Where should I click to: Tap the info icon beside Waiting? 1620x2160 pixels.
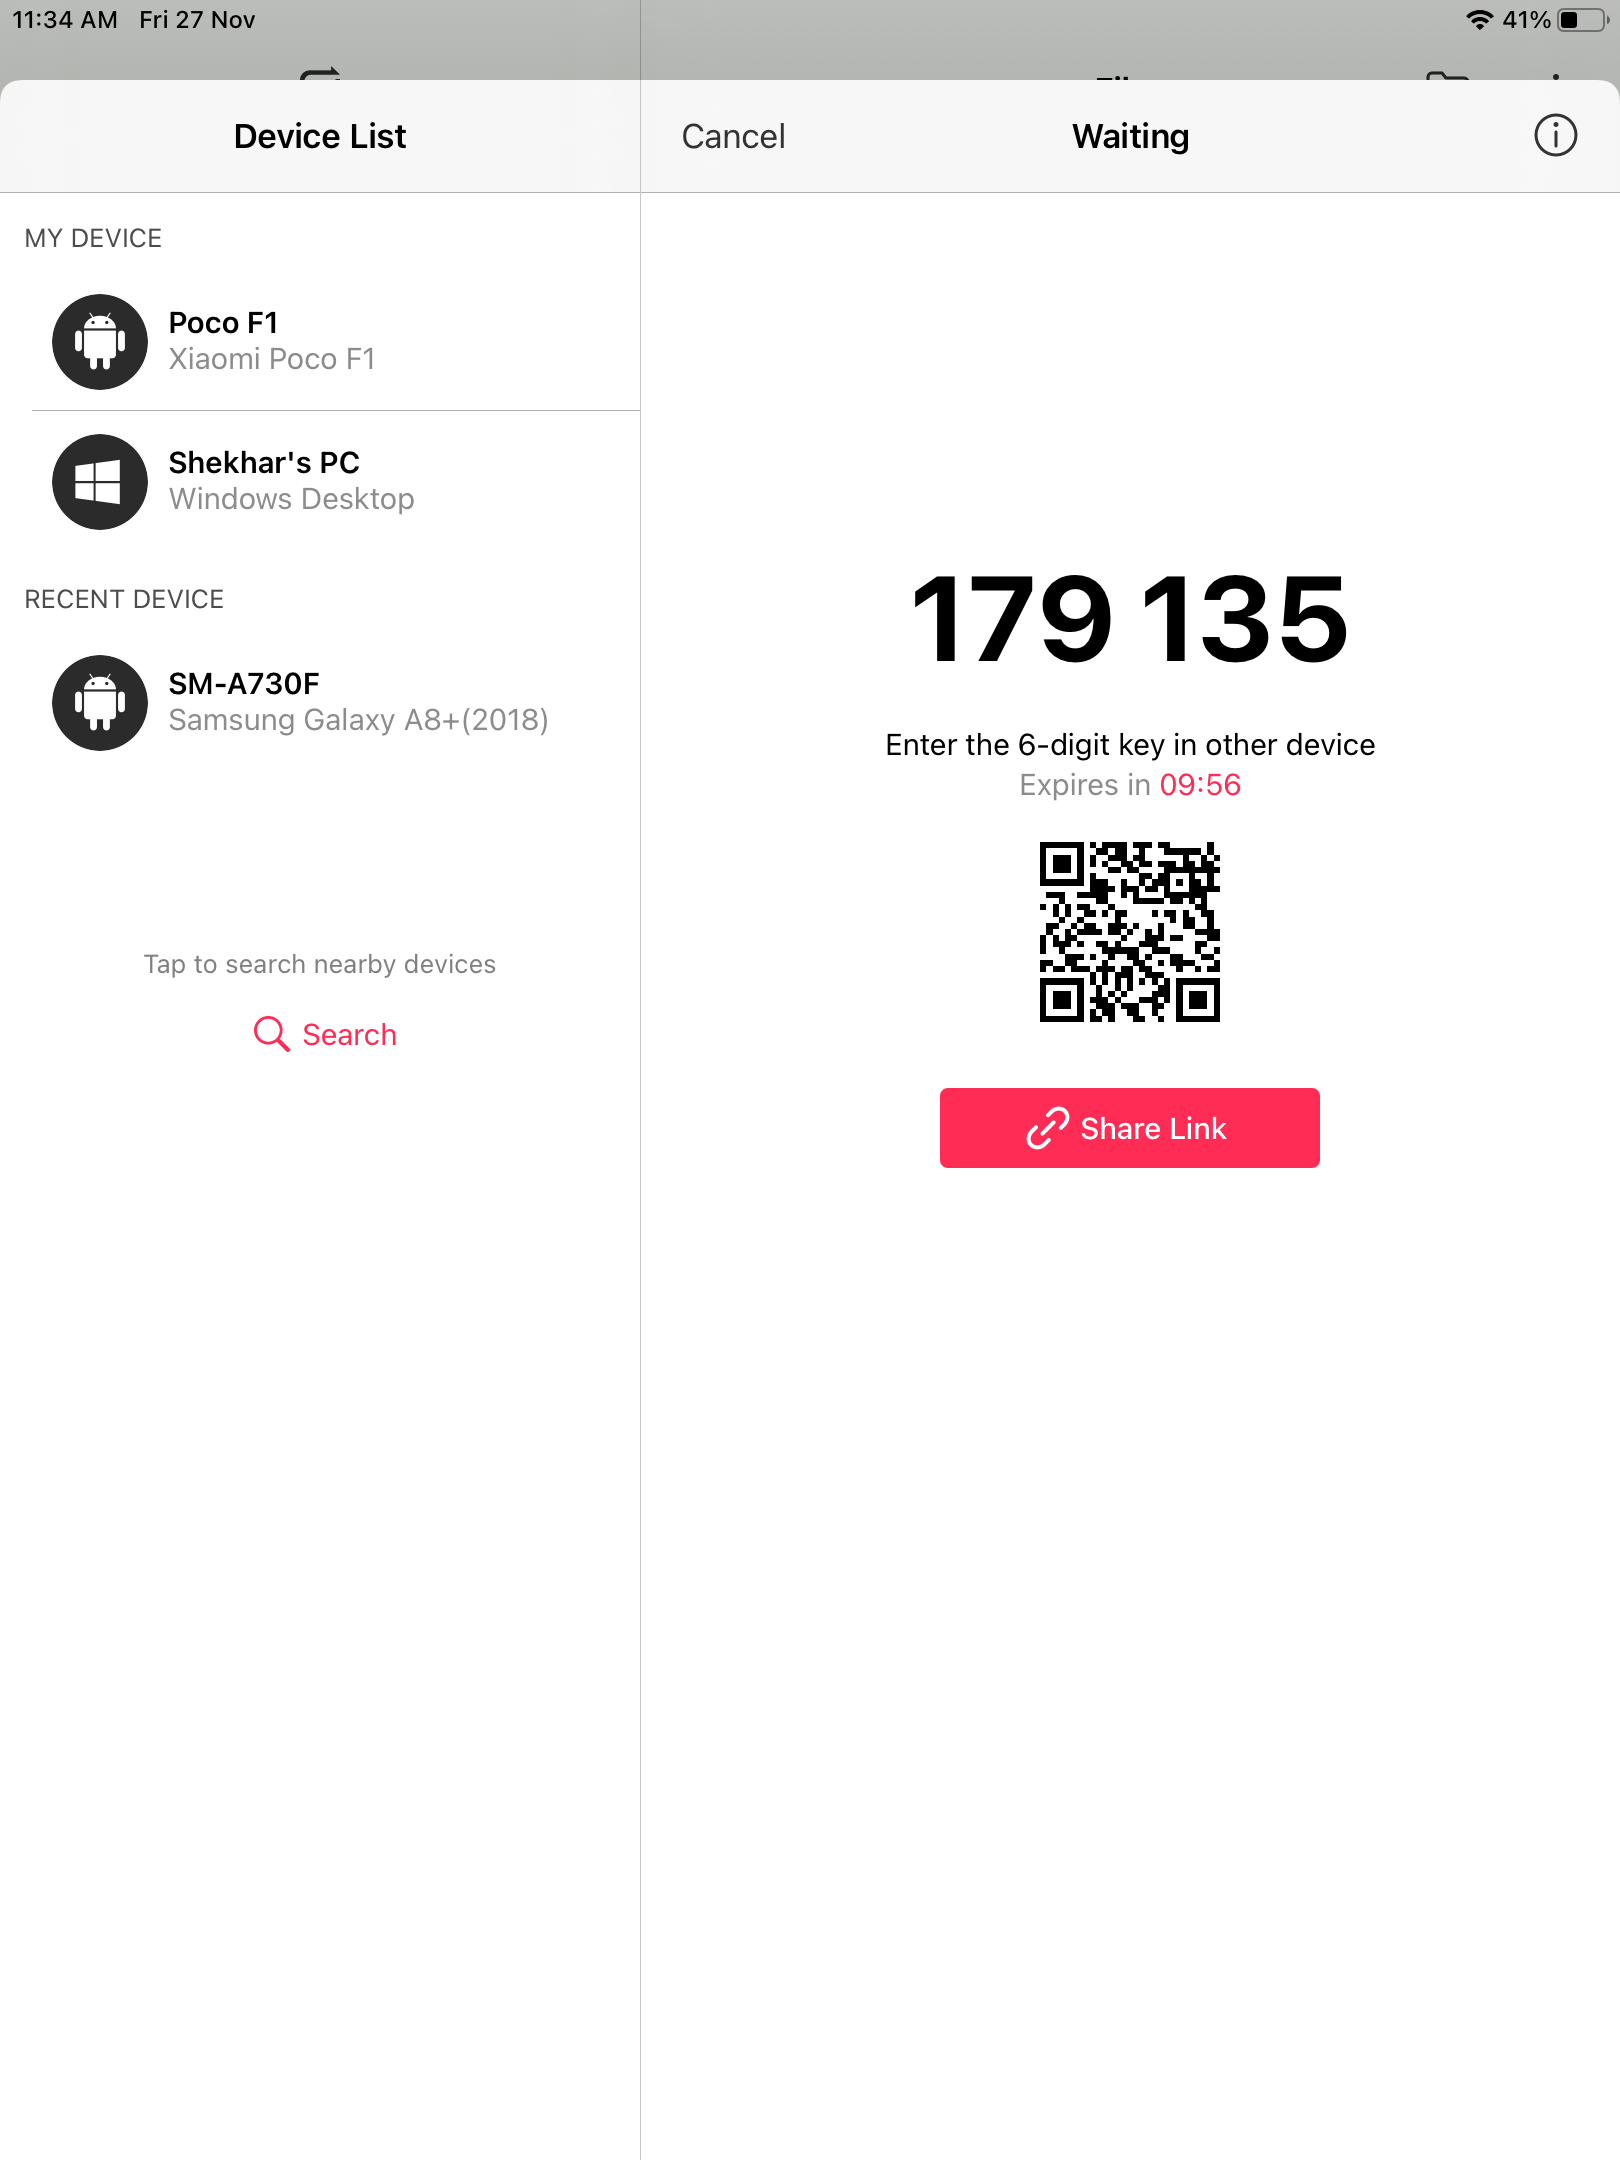1555,135
